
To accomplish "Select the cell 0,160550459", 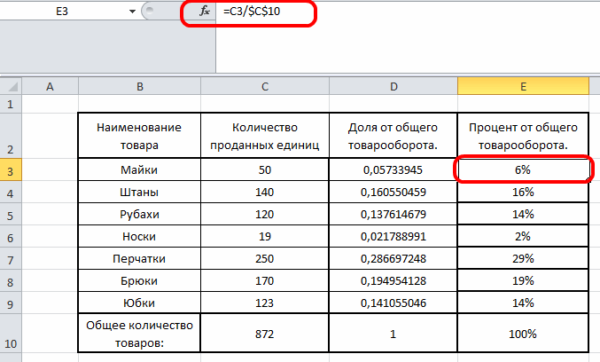I will [x=393, y=192].
